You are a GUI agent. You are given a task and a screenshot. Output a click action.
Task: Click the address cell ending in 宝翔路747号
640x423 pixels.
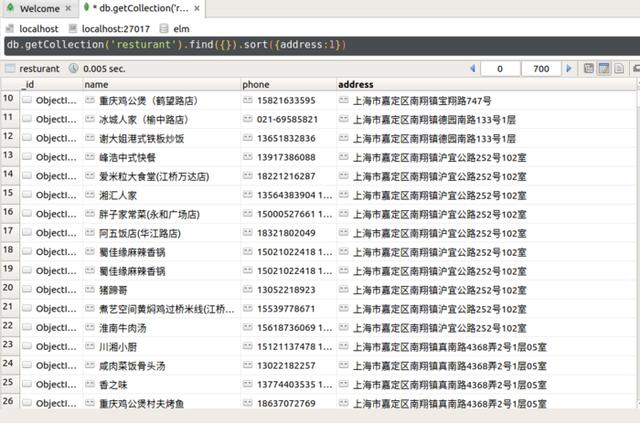coord(487,100)
